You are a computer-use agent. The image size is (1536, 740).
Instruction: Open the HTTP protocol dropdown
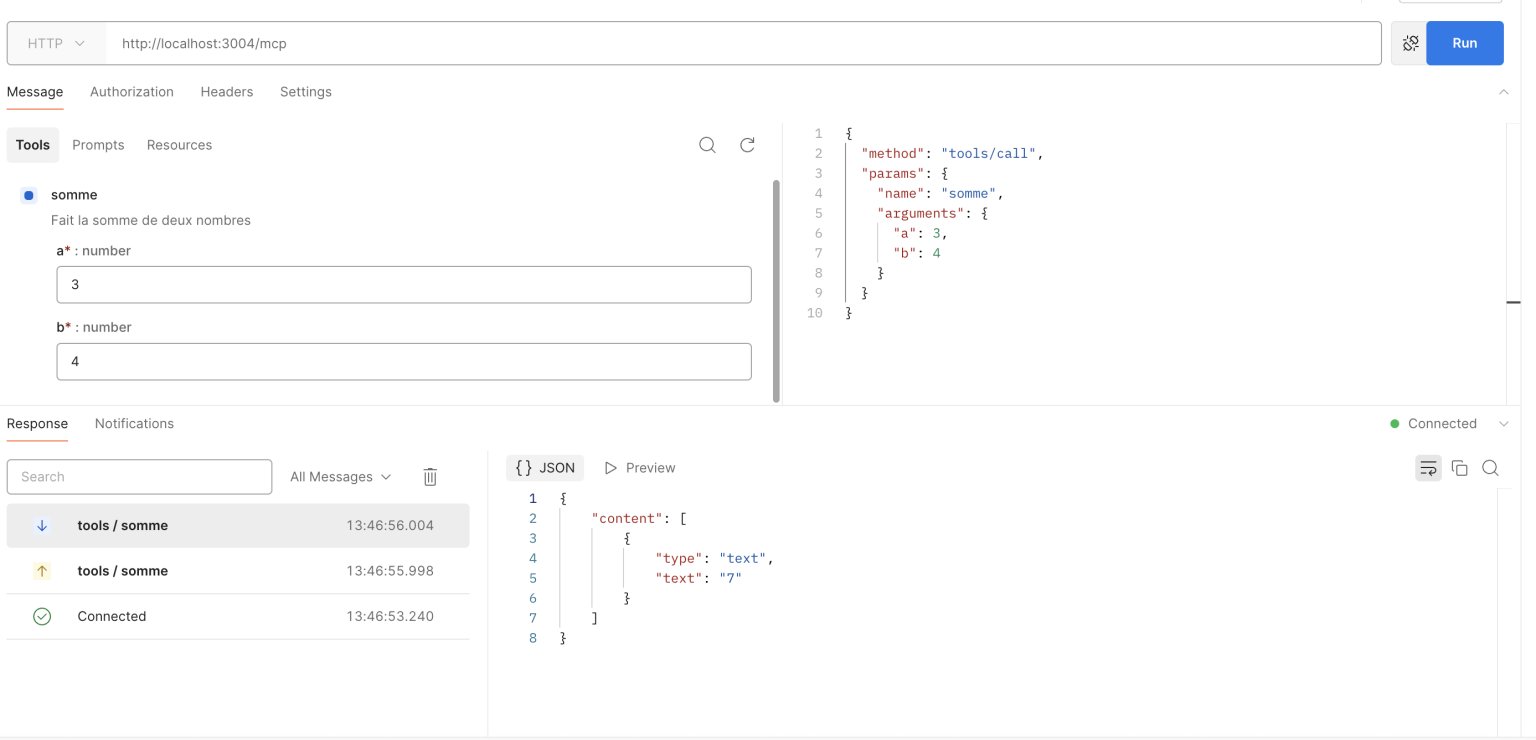[57, 43]
